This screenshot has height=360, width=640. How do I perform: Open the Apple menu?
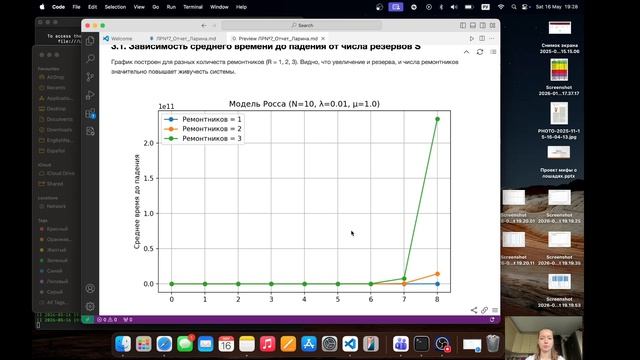pos(42,7)
